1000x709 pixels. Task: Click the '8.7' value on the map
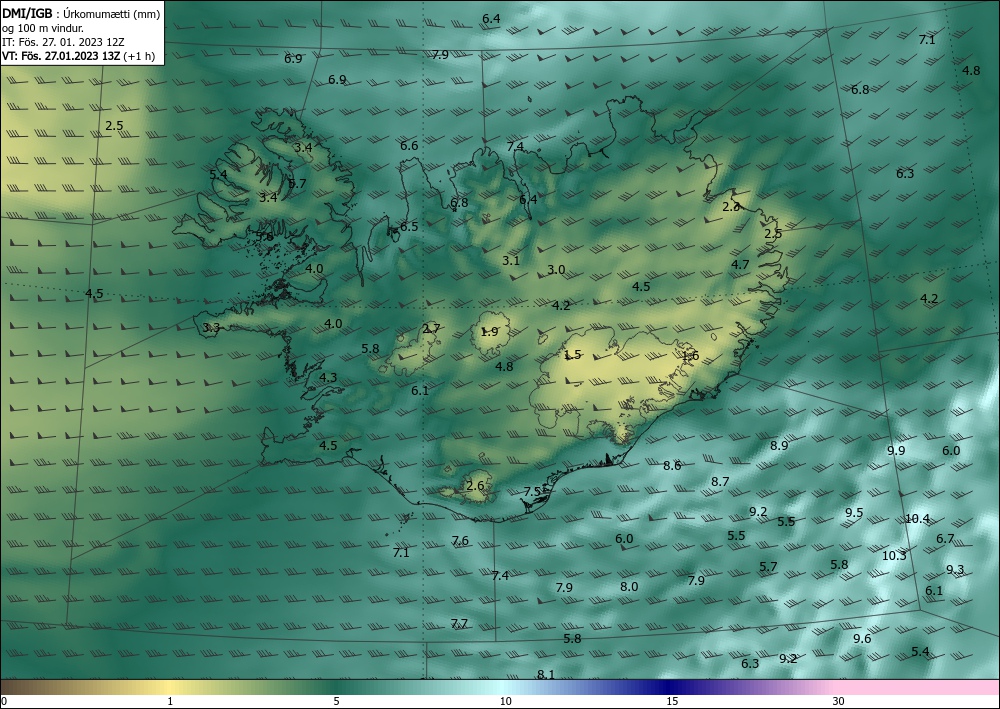coord(720,481)
